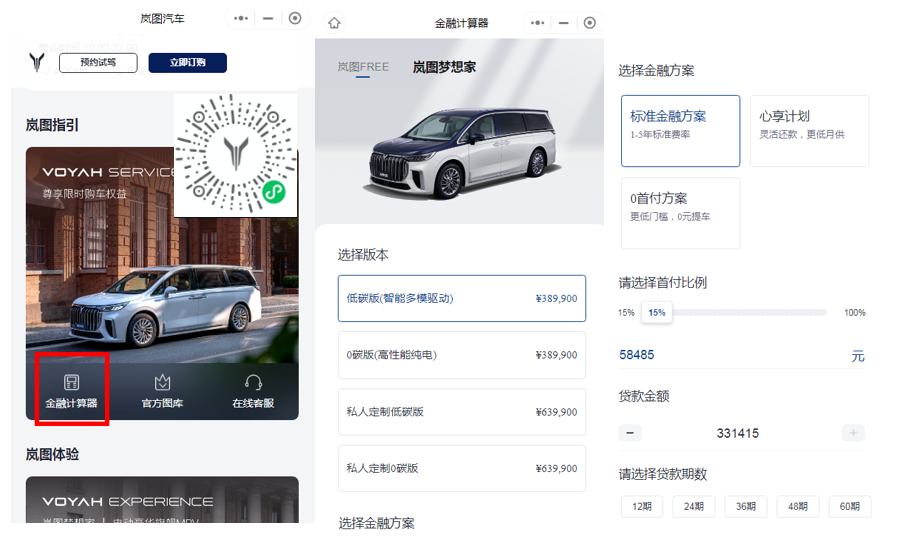Choose the 标准金融方案 plan
The height and width of the screenshot is (545, 915).
[x=680, y=131]
